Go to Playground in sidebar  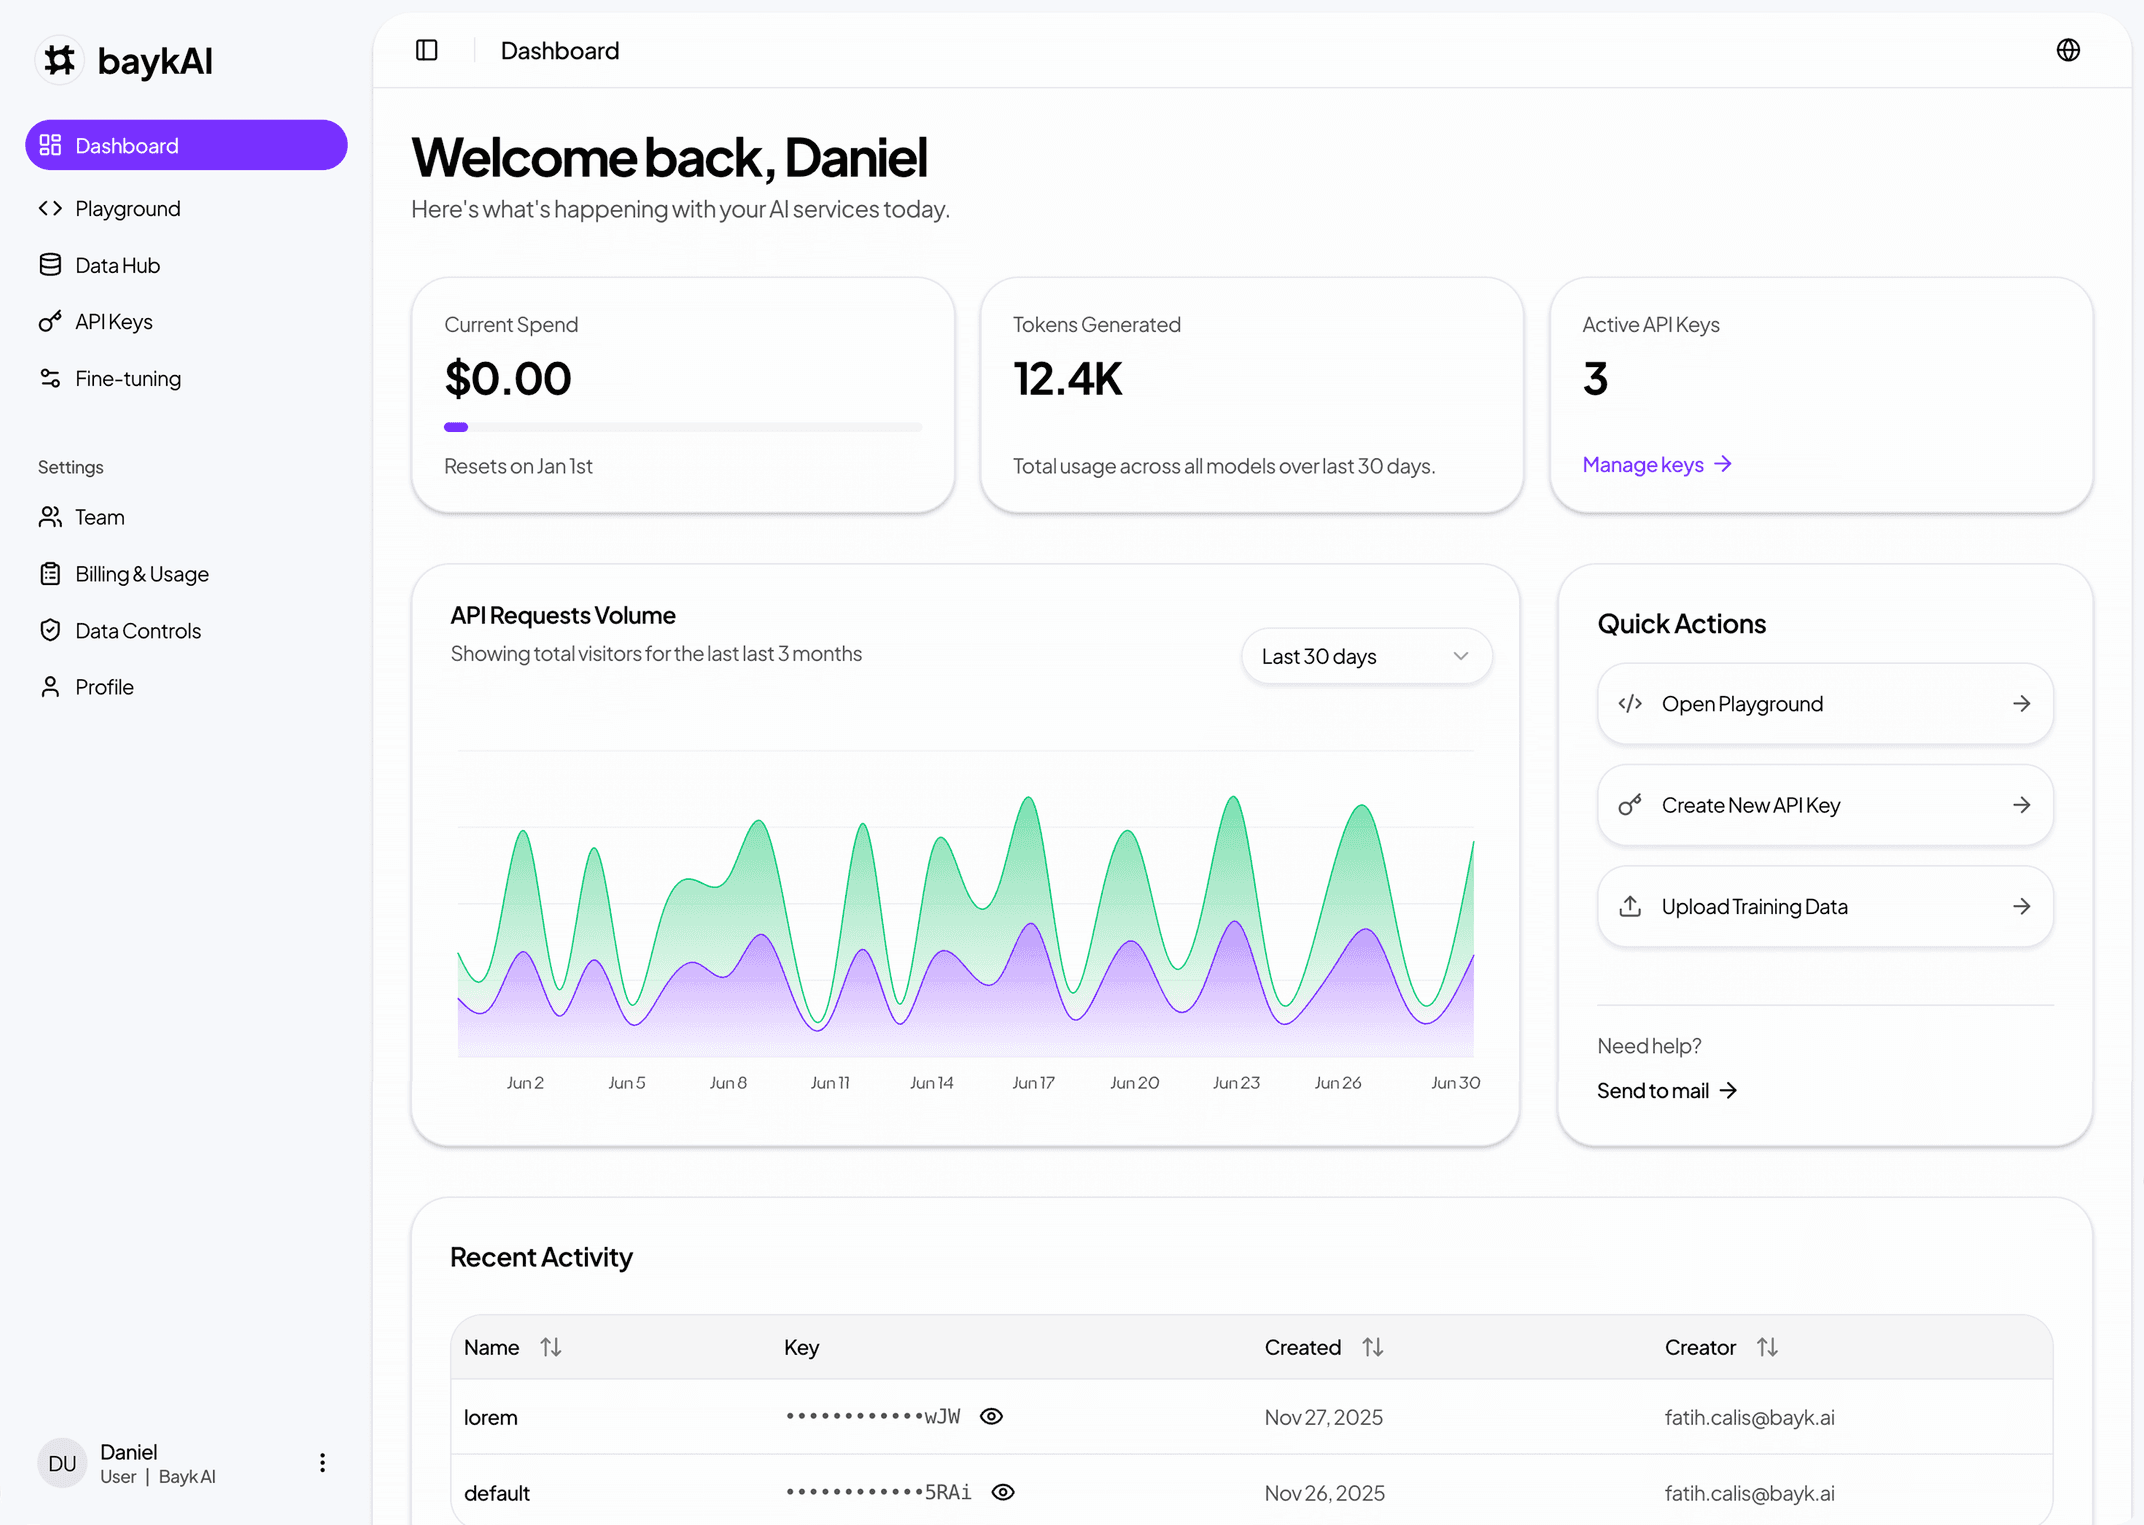tap(186, 208)
